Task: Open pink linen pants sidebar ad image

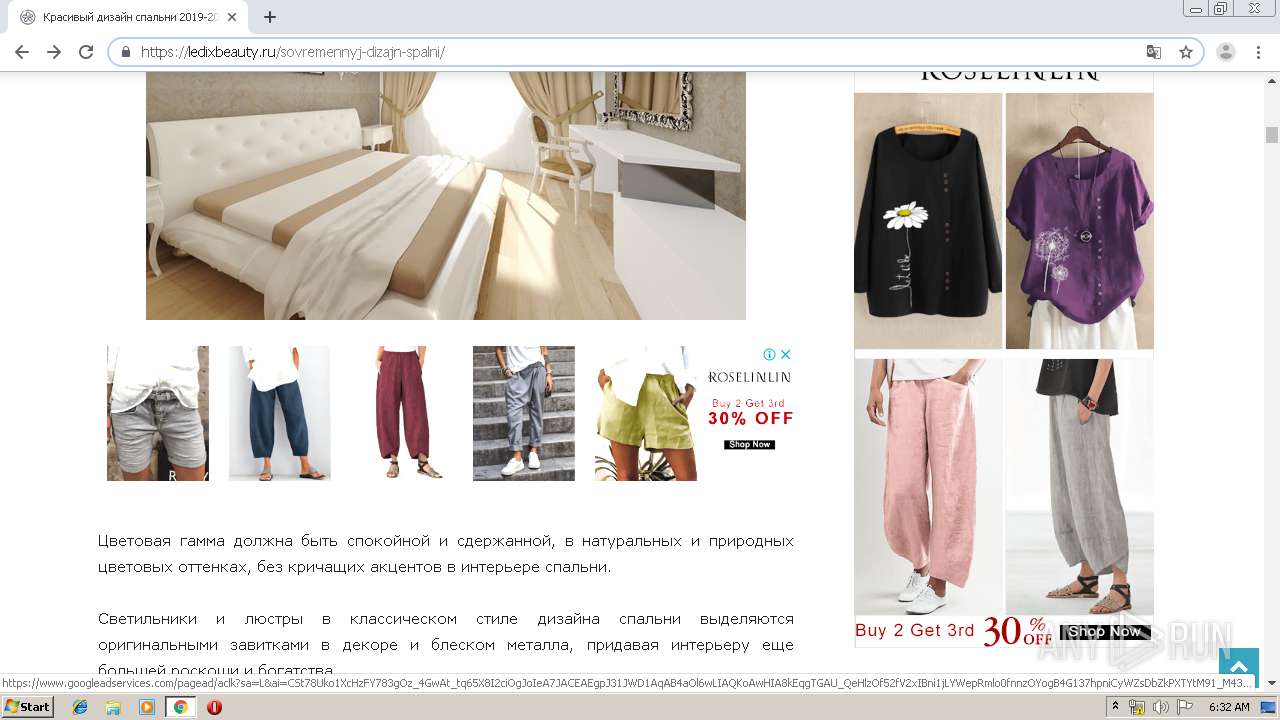Action: (x=928, y=488)
